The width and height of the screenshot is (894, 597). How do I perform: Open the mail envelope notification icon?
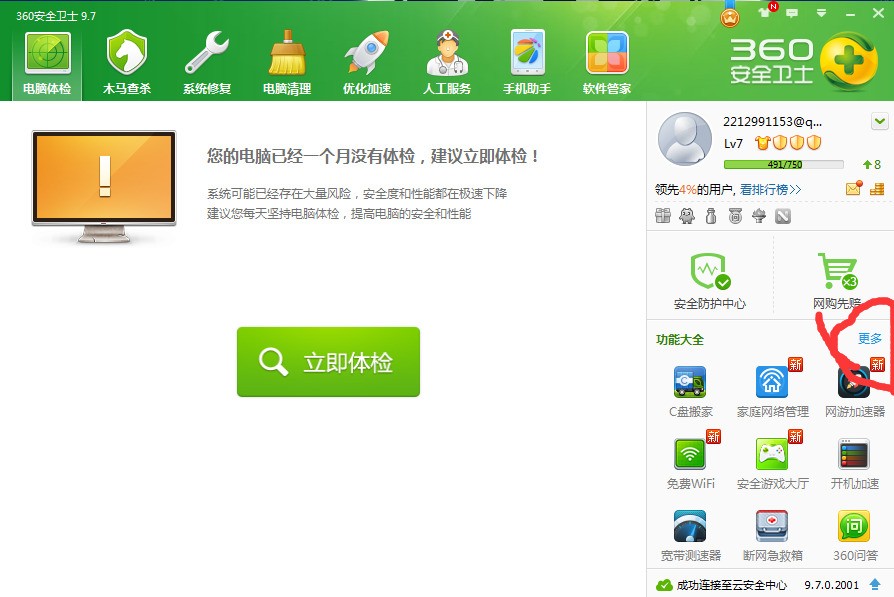(x=854, y=188)
